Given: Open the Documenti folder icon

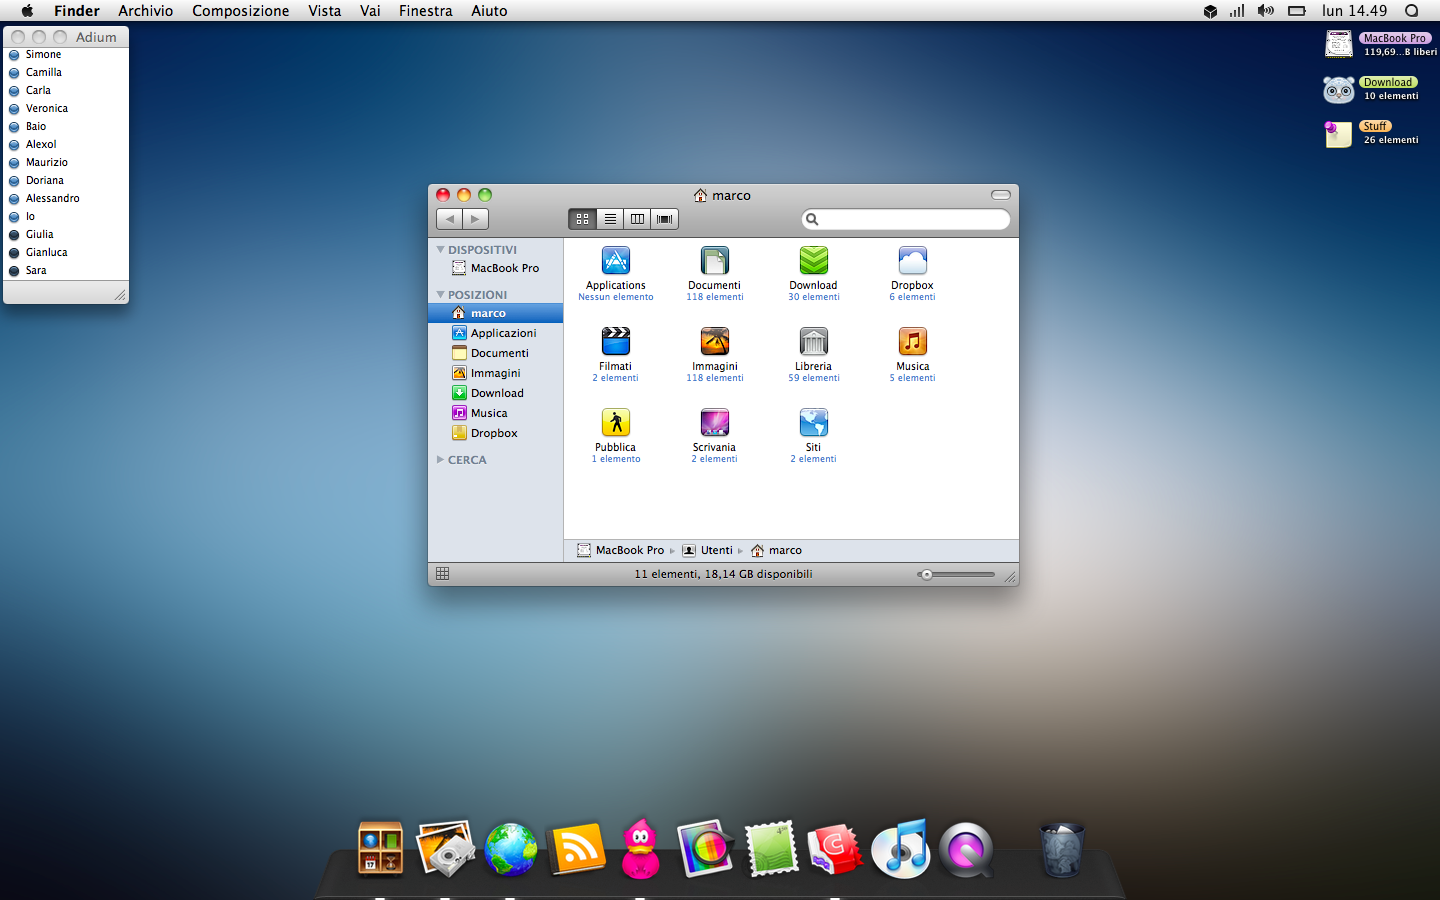Looking at the screenshot, I should pyautogui.click(x=714, y=261).
